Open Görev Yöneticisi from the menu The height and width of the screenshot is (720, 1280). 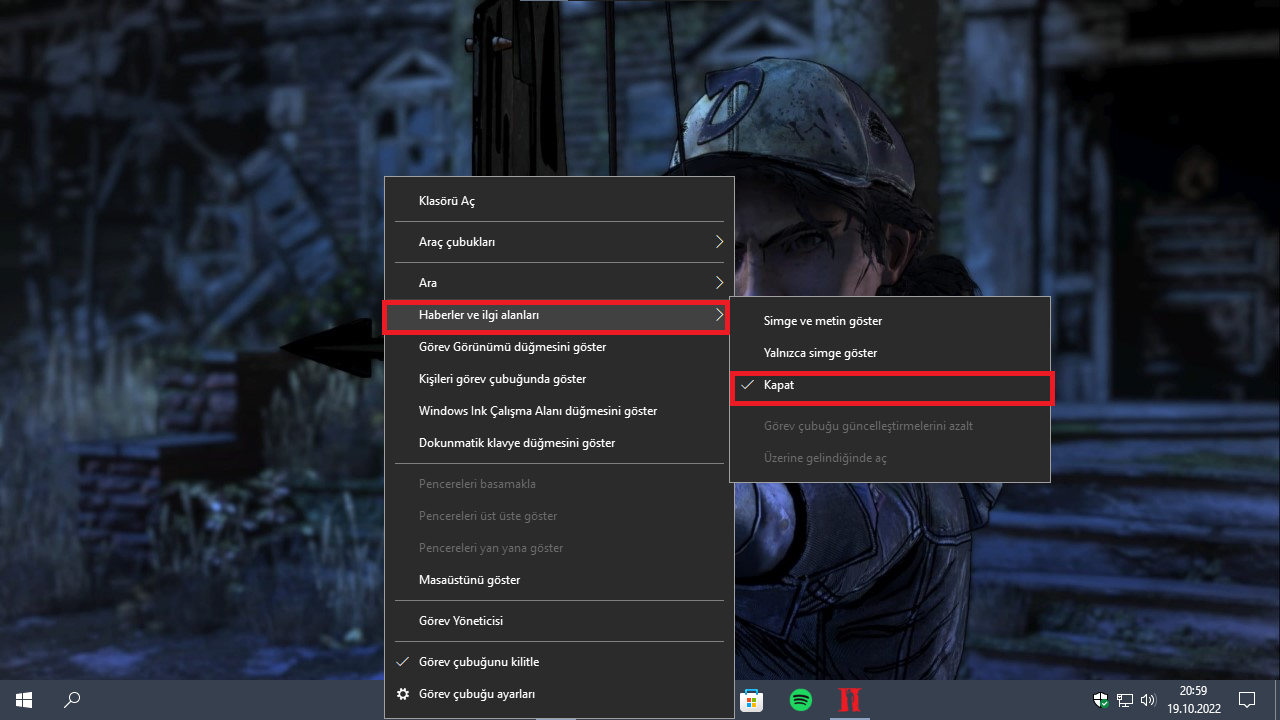pos(559,621)
